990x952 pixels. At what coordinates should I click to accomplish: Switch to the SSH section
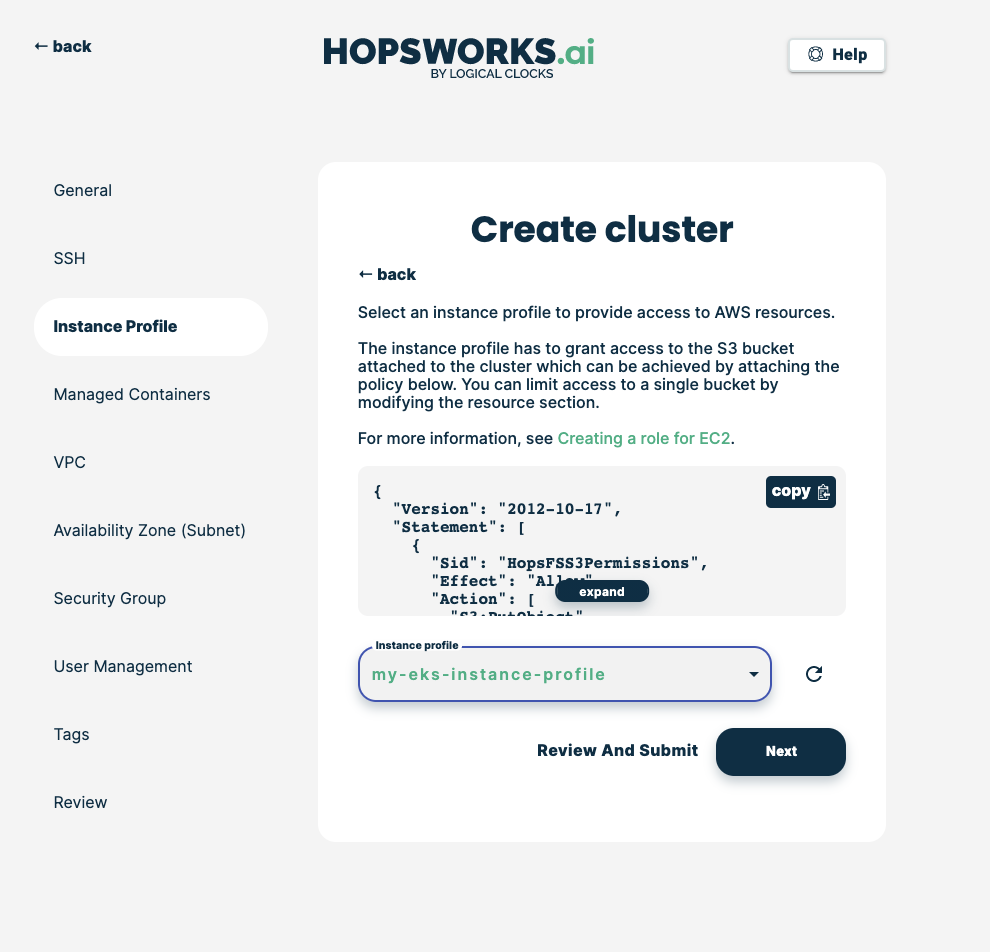point(70,258)
